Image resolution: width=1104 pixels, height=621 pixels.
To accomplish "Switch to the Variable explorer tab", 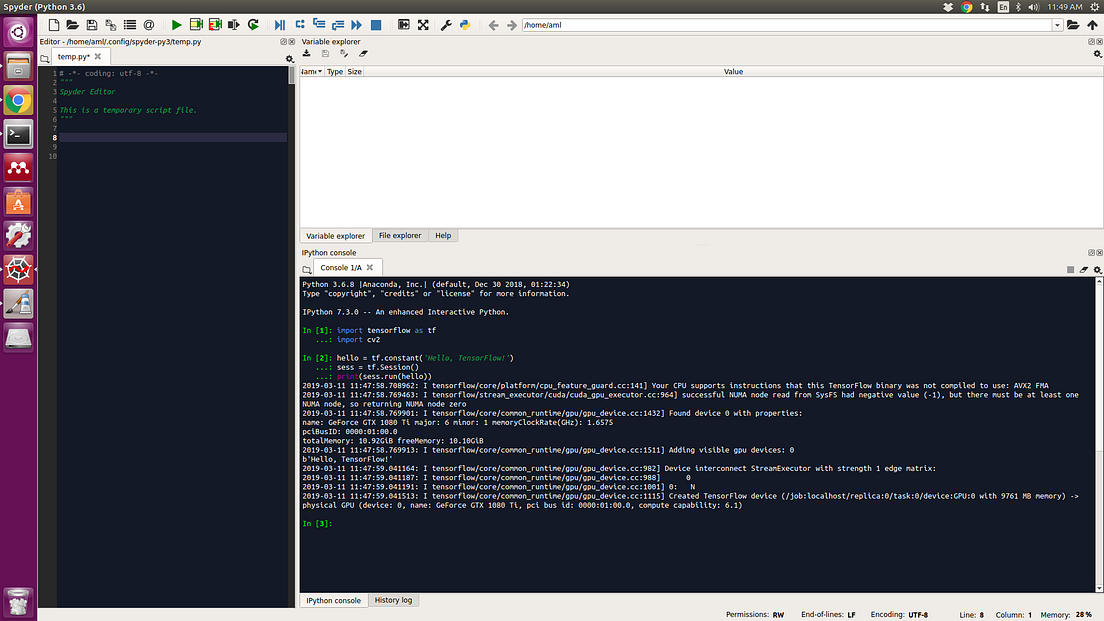I will click(335, 236).
